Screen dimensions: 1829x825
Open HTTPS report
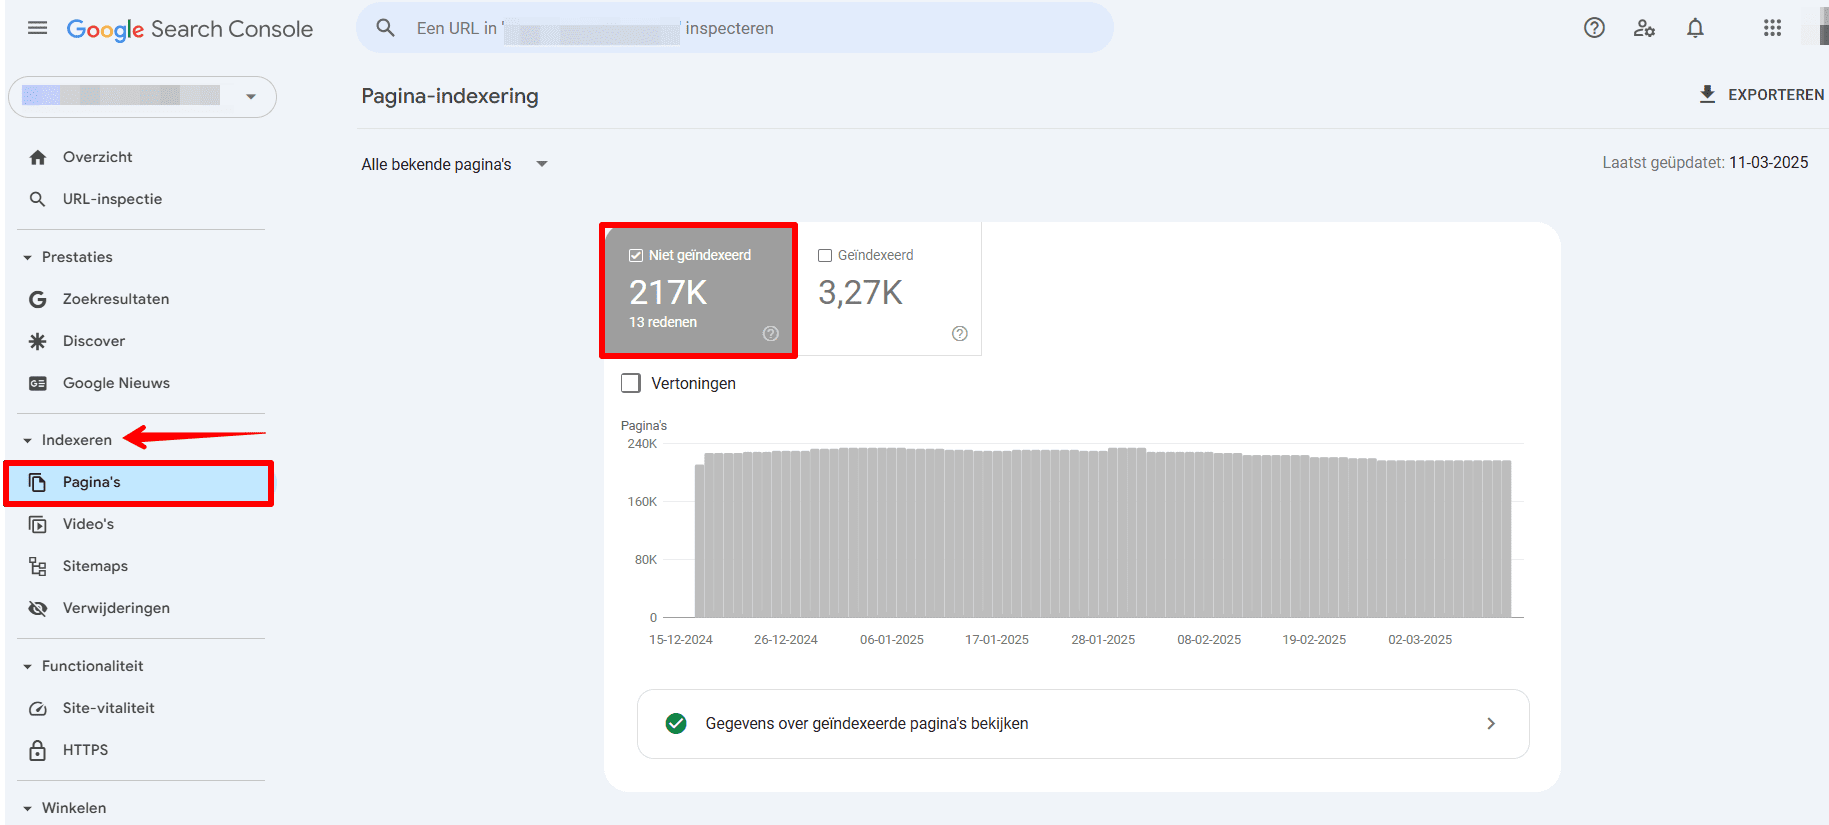[85, 750]
